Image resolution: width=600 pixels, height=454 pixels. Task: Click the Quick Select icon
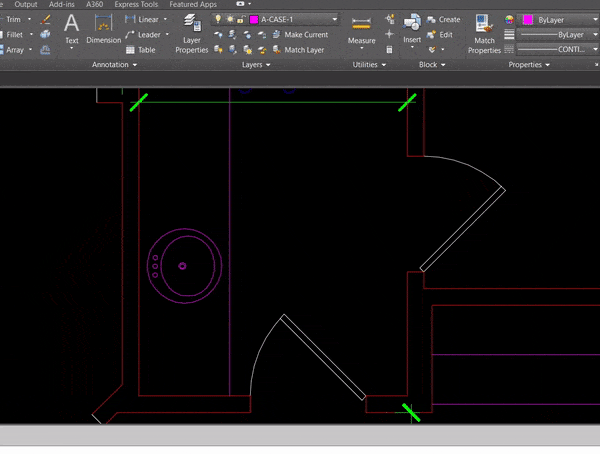pos(390,19)
